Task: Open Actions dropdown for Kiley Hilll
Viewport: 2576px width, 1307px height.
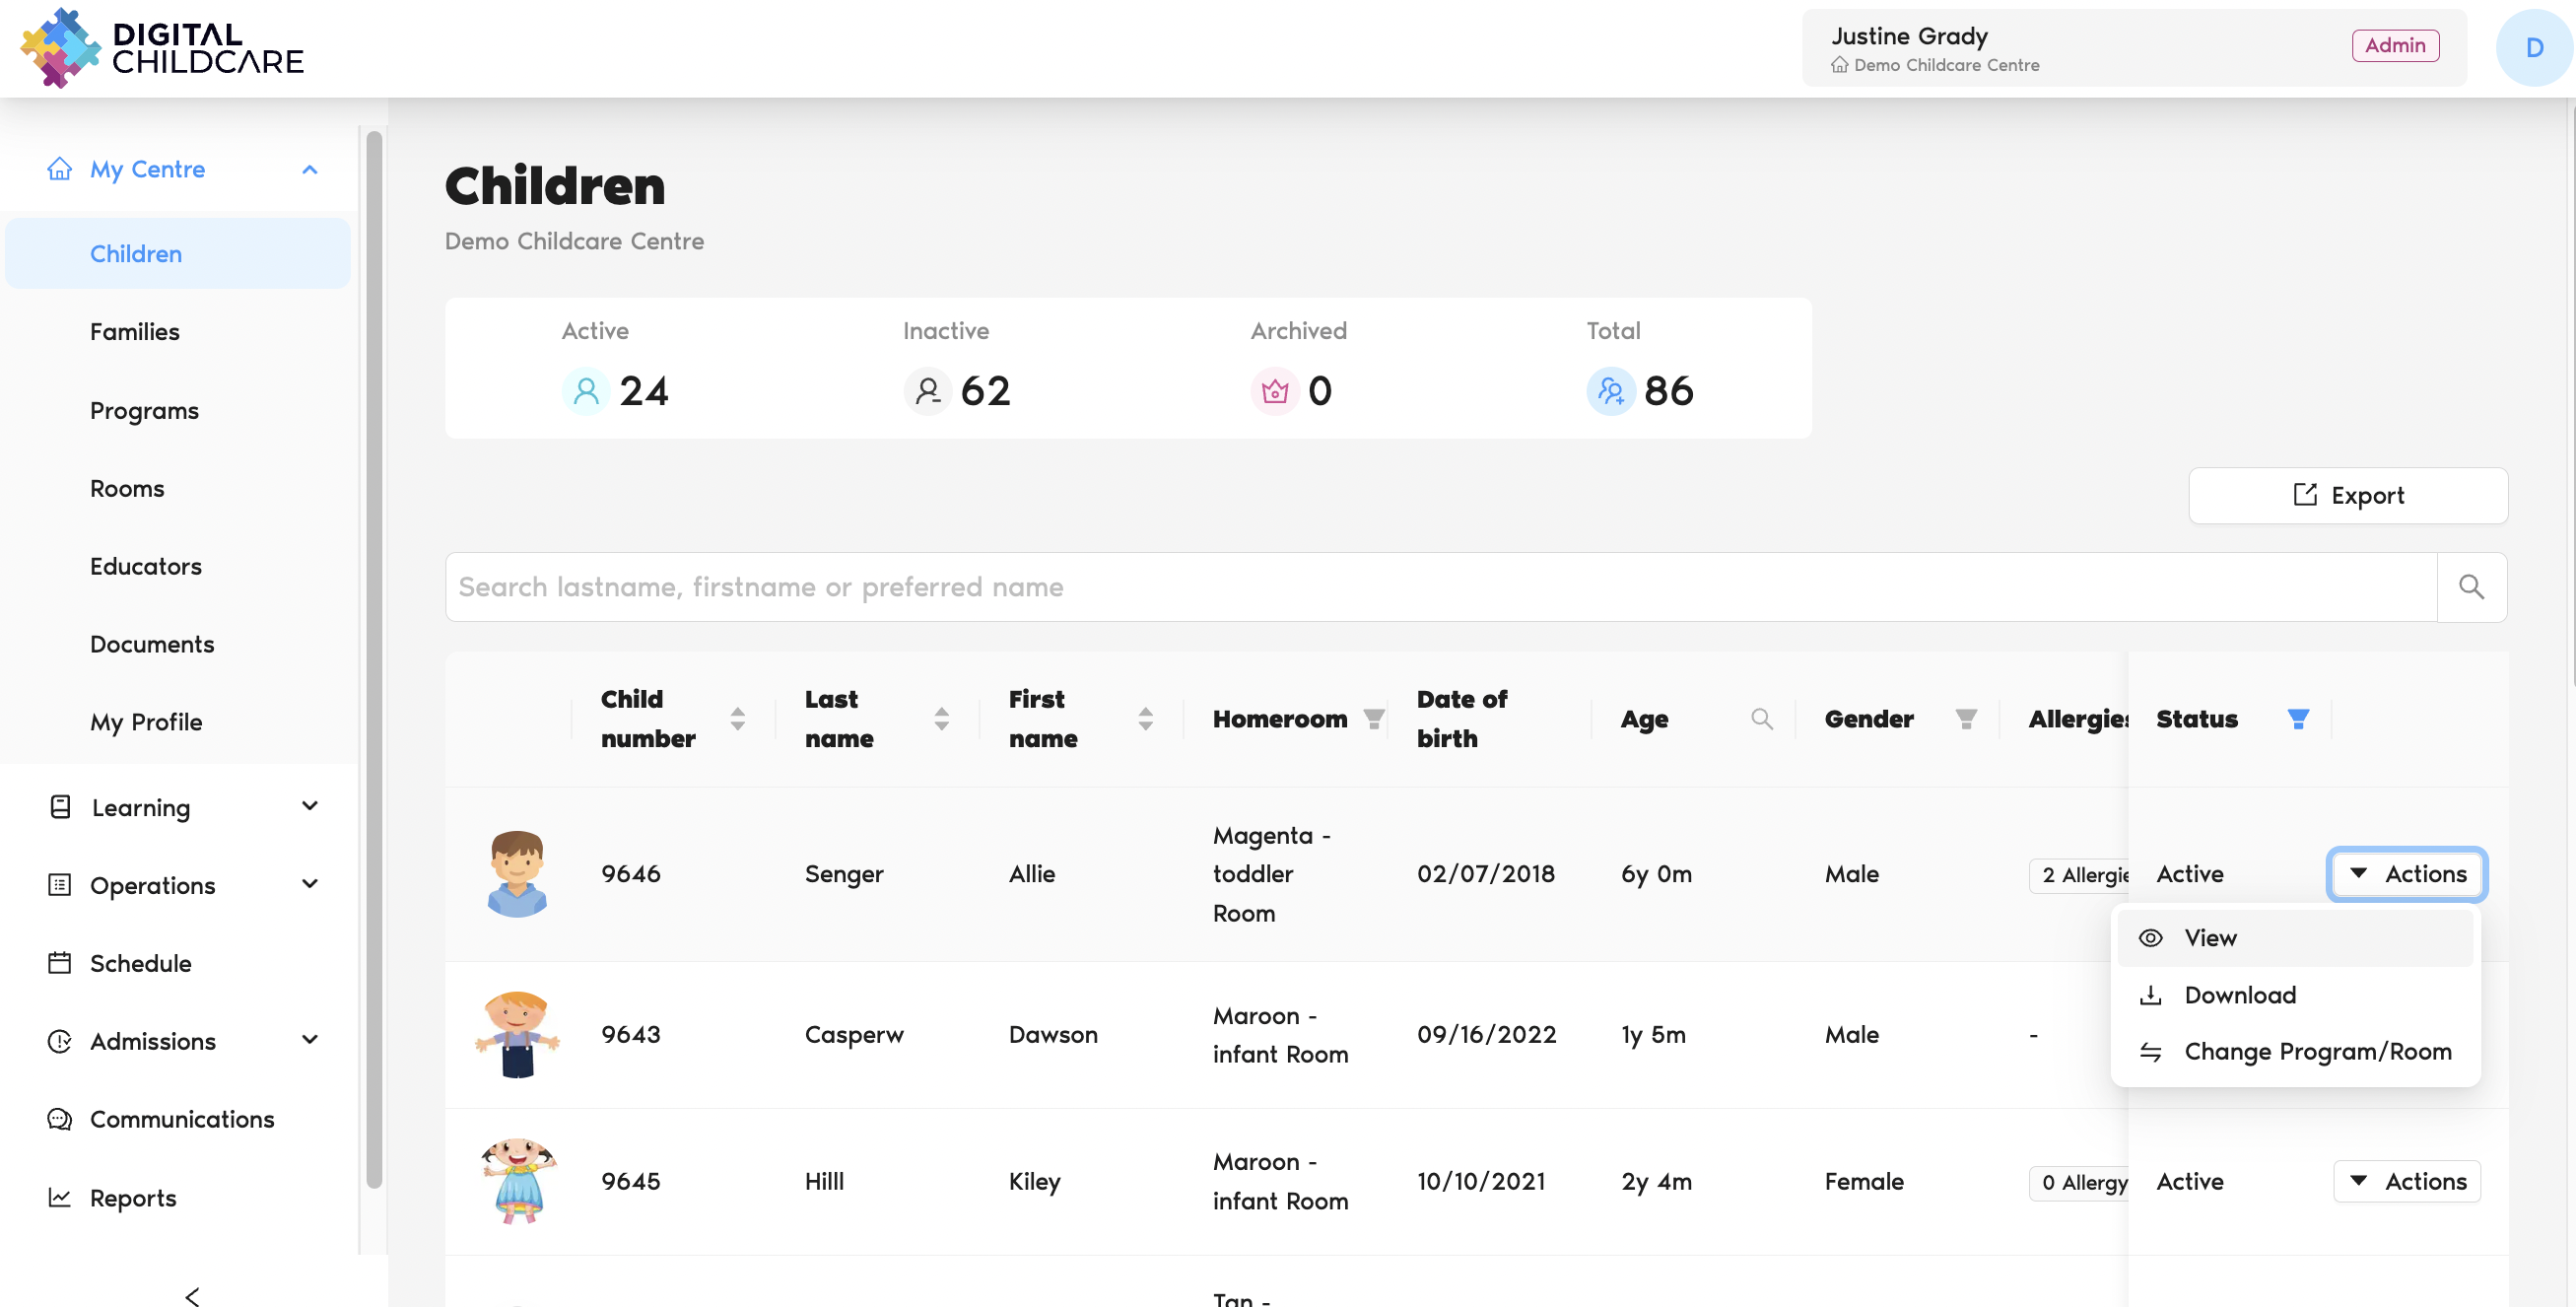Action: pyautogui.click(x=2406, y=1181)
